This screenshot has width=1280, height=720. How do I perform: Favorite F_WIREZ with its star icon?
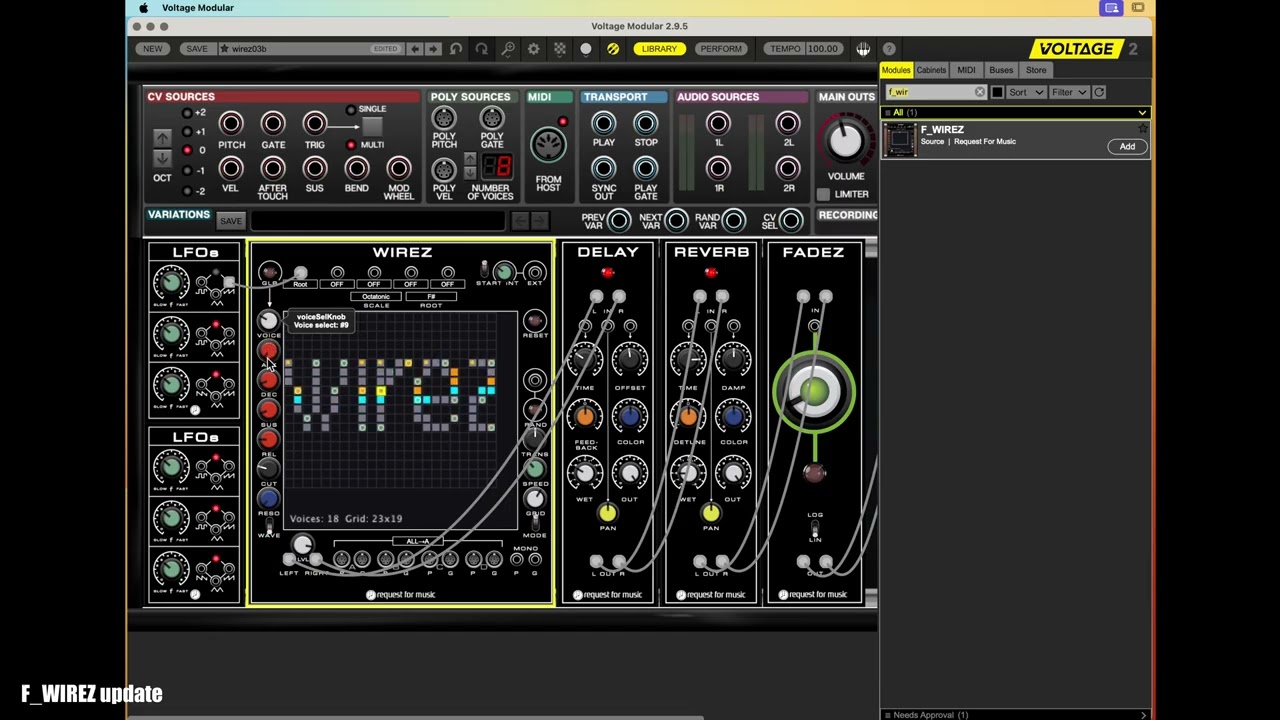1143,129
